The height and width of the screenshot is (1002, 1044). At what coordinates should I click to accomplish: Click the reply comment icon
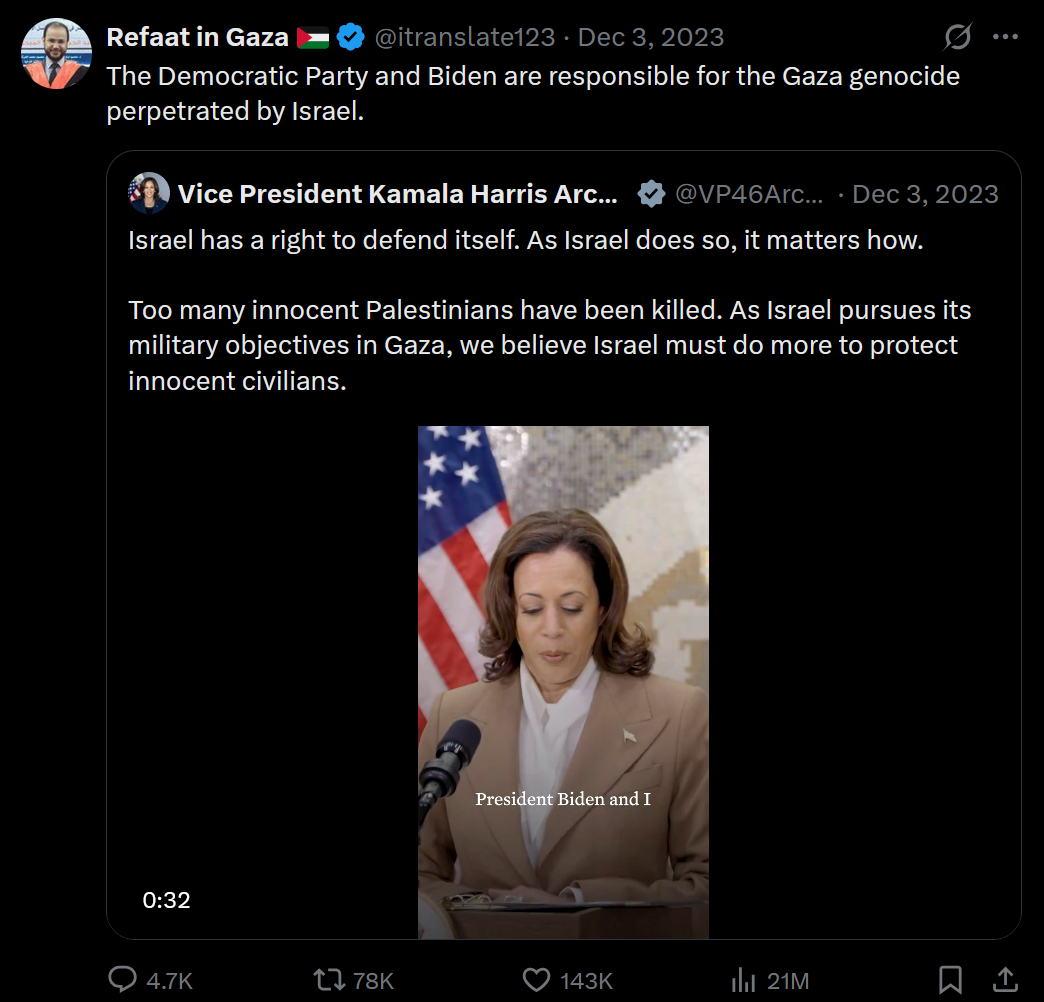tap(122, 980)
